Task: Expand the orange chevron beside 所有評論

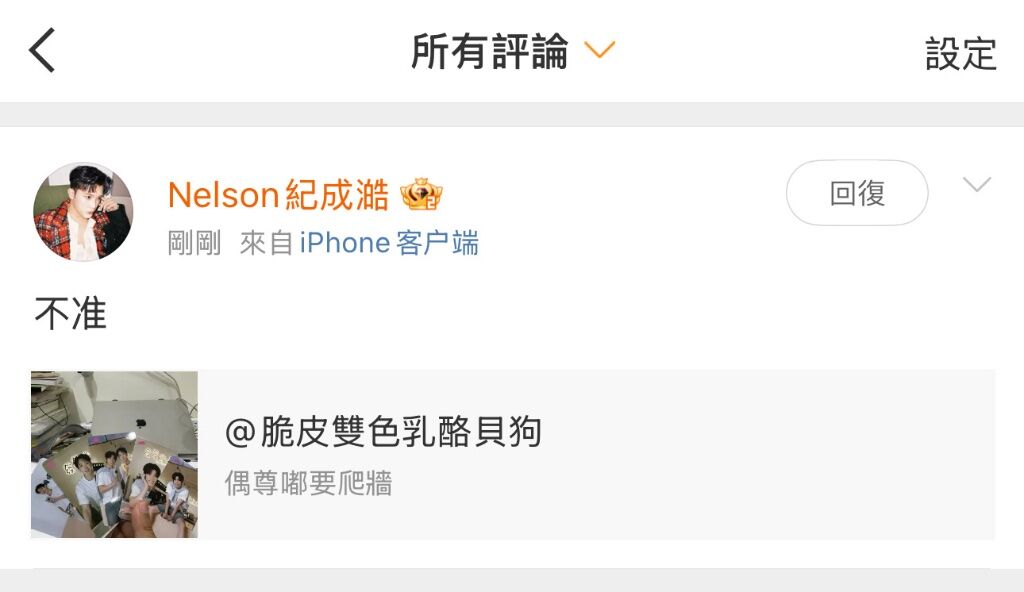Action: [600, 50]
